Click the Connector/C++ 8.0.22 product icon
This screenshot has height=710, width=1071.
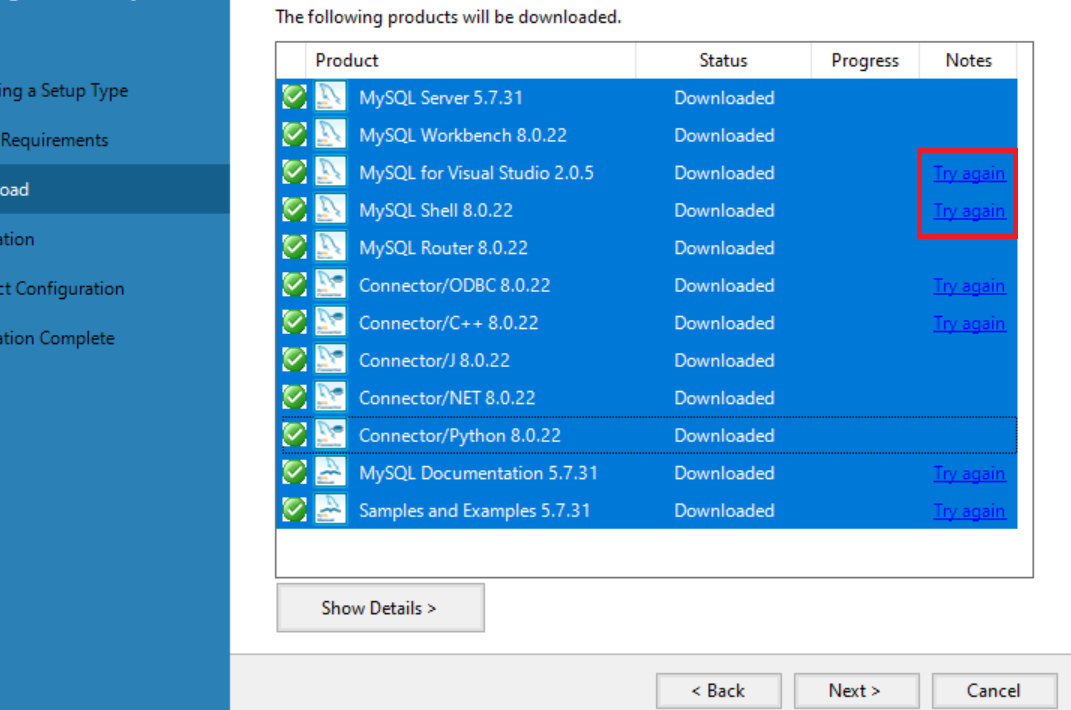click(331, 323)
